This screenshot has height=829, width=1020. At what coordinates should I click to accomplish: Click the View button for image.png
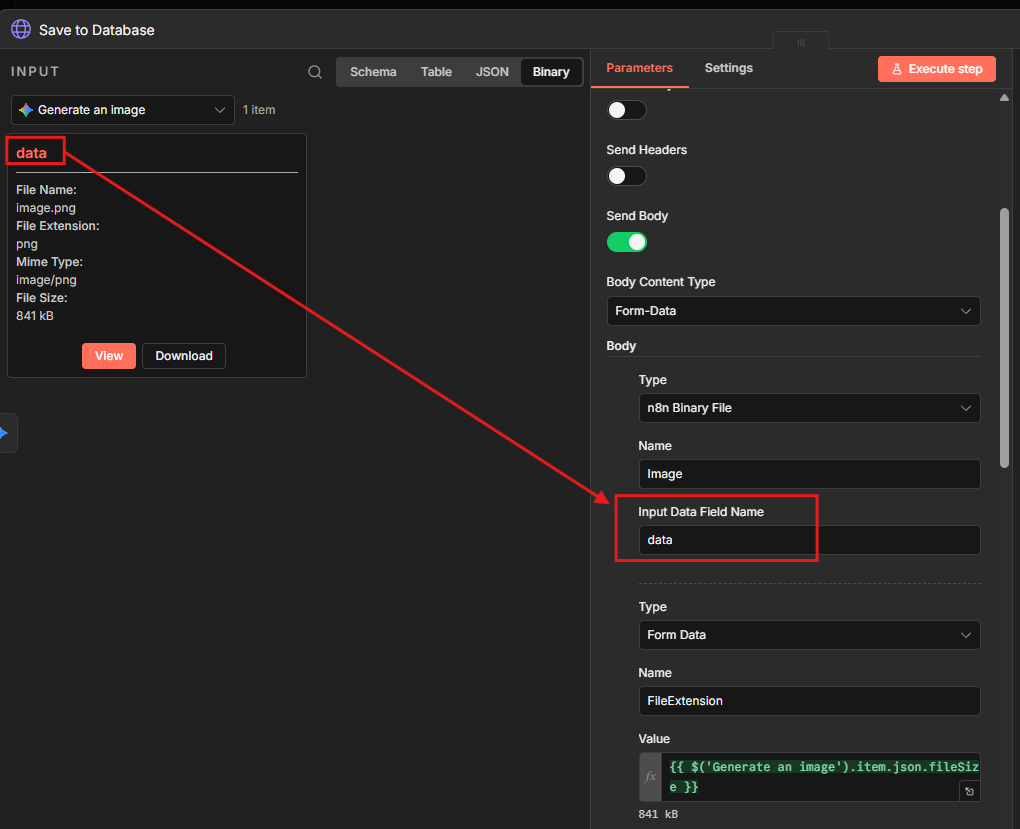click(109, 356)
